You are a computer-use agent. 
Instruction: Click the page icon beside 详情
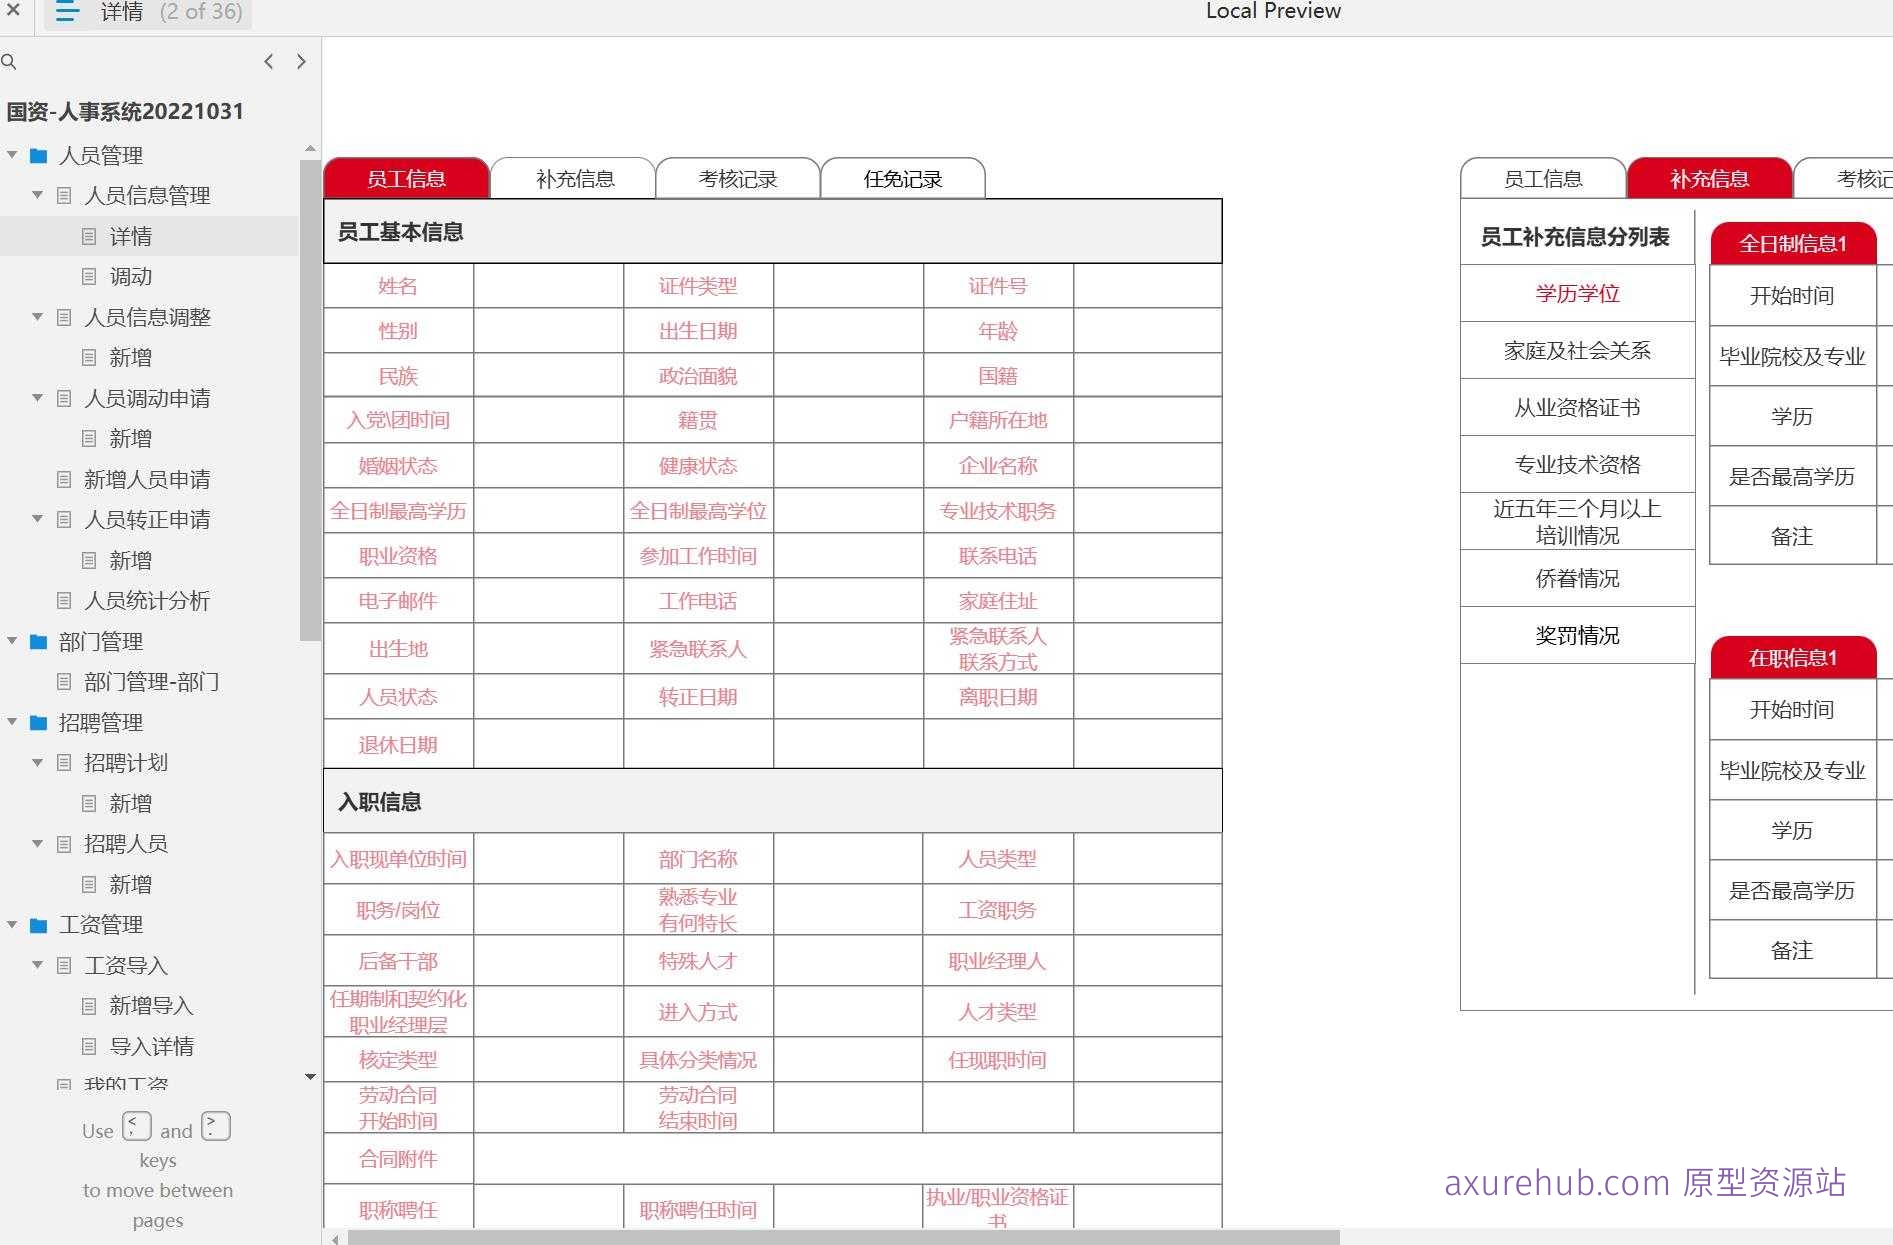point(90,236)
